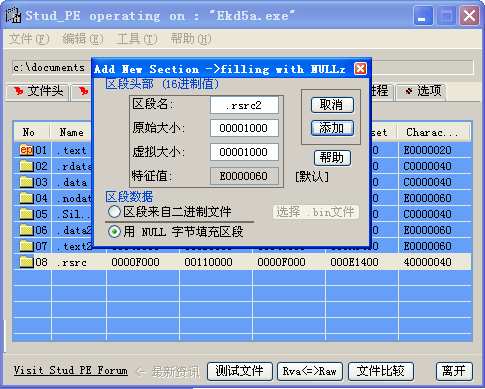Switch to the 选项 tab
Image resolution: width=485 pixels, height=389 pixels.
(421, 91)
